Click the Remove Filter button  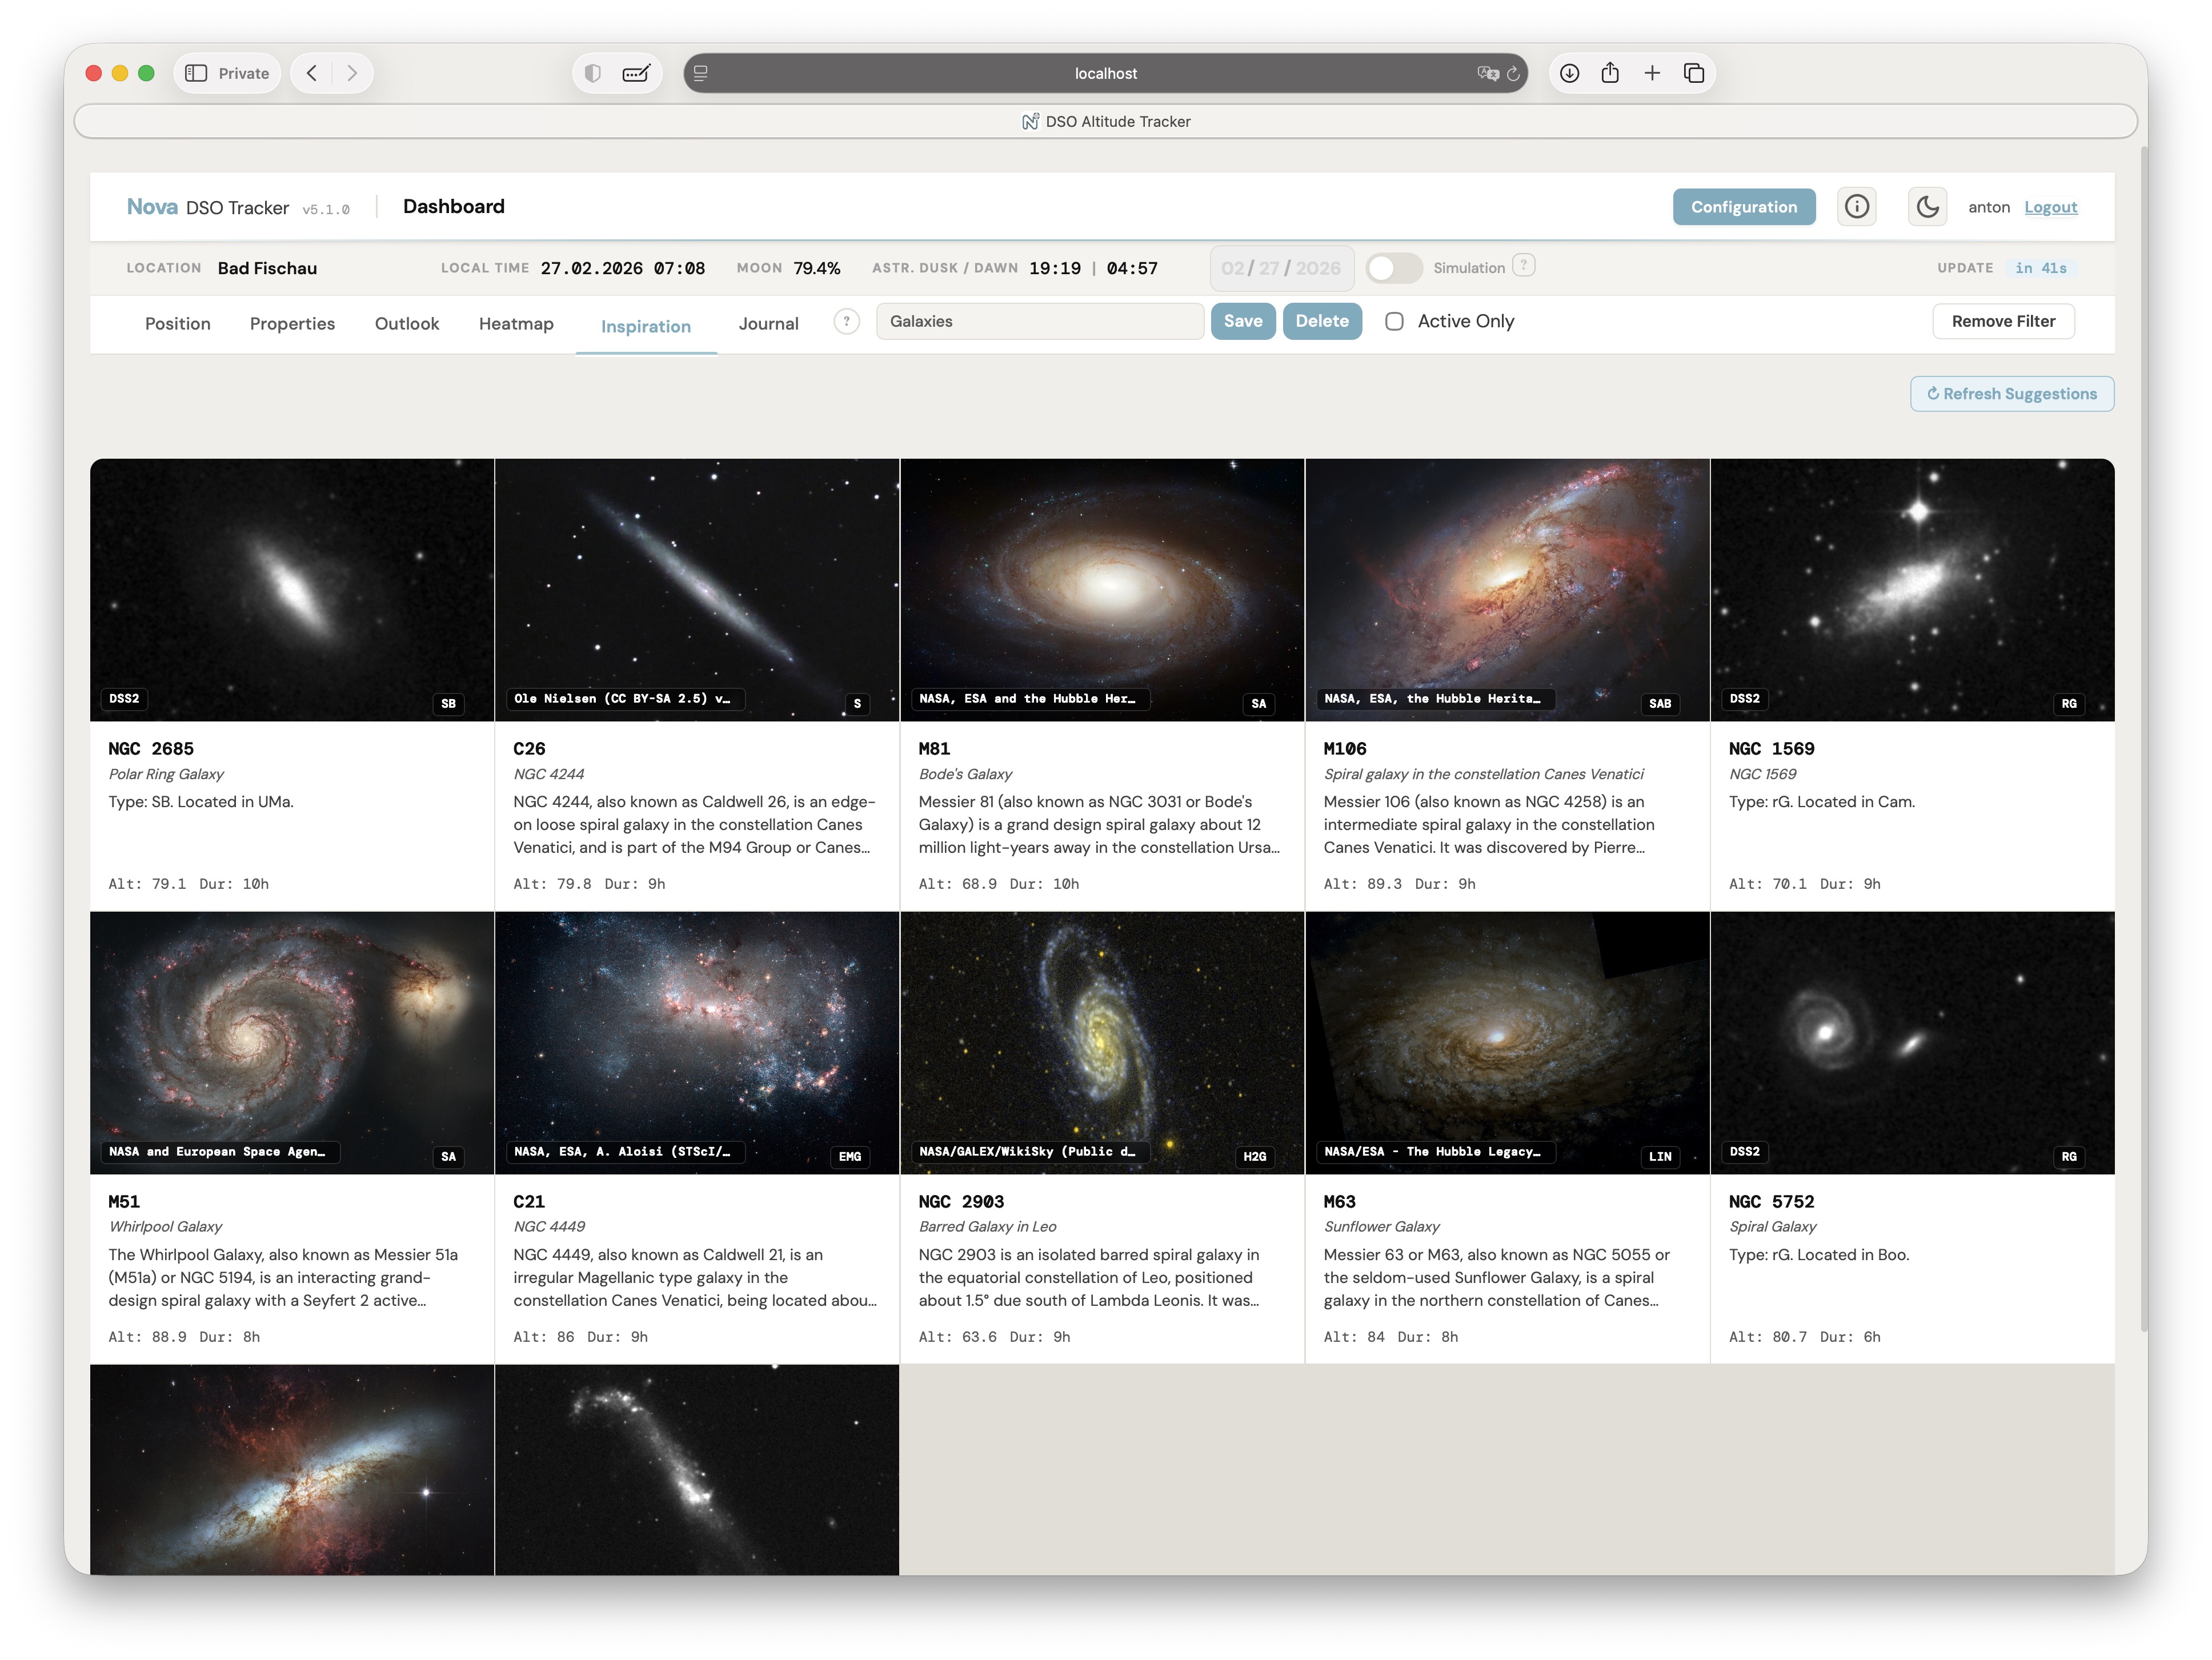point(2003,321)
